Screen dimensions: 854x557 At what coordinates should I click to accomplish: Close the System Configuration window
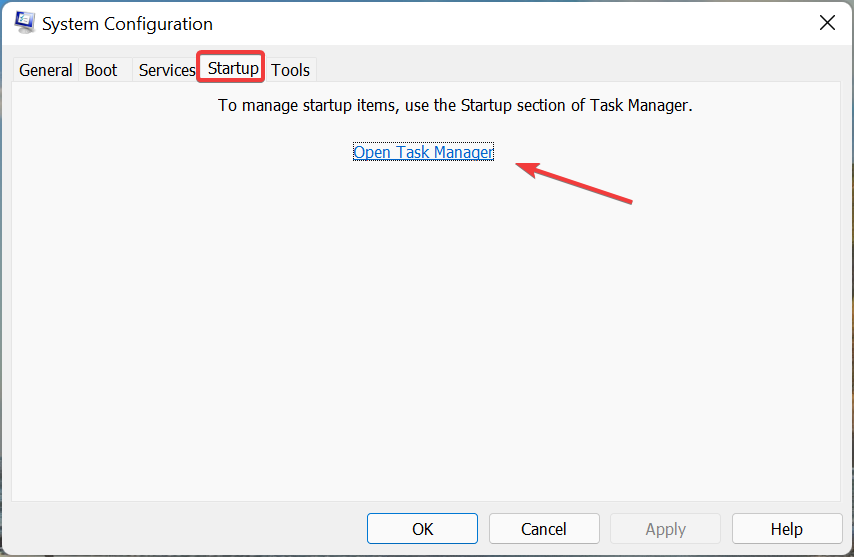tap(827, 23)
